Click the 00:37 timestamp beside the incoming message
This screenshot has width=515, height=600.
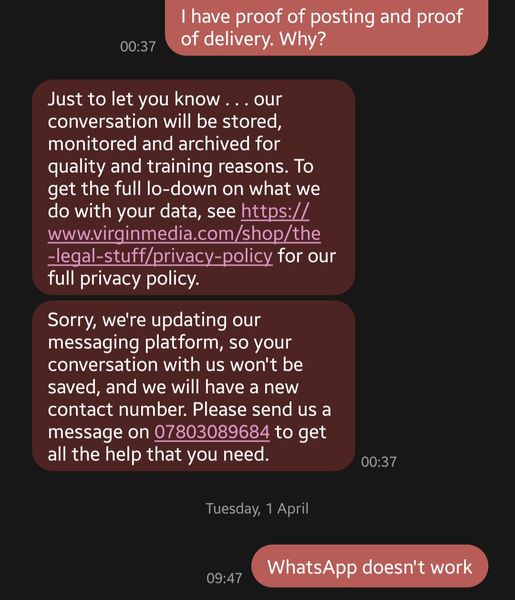378,462
